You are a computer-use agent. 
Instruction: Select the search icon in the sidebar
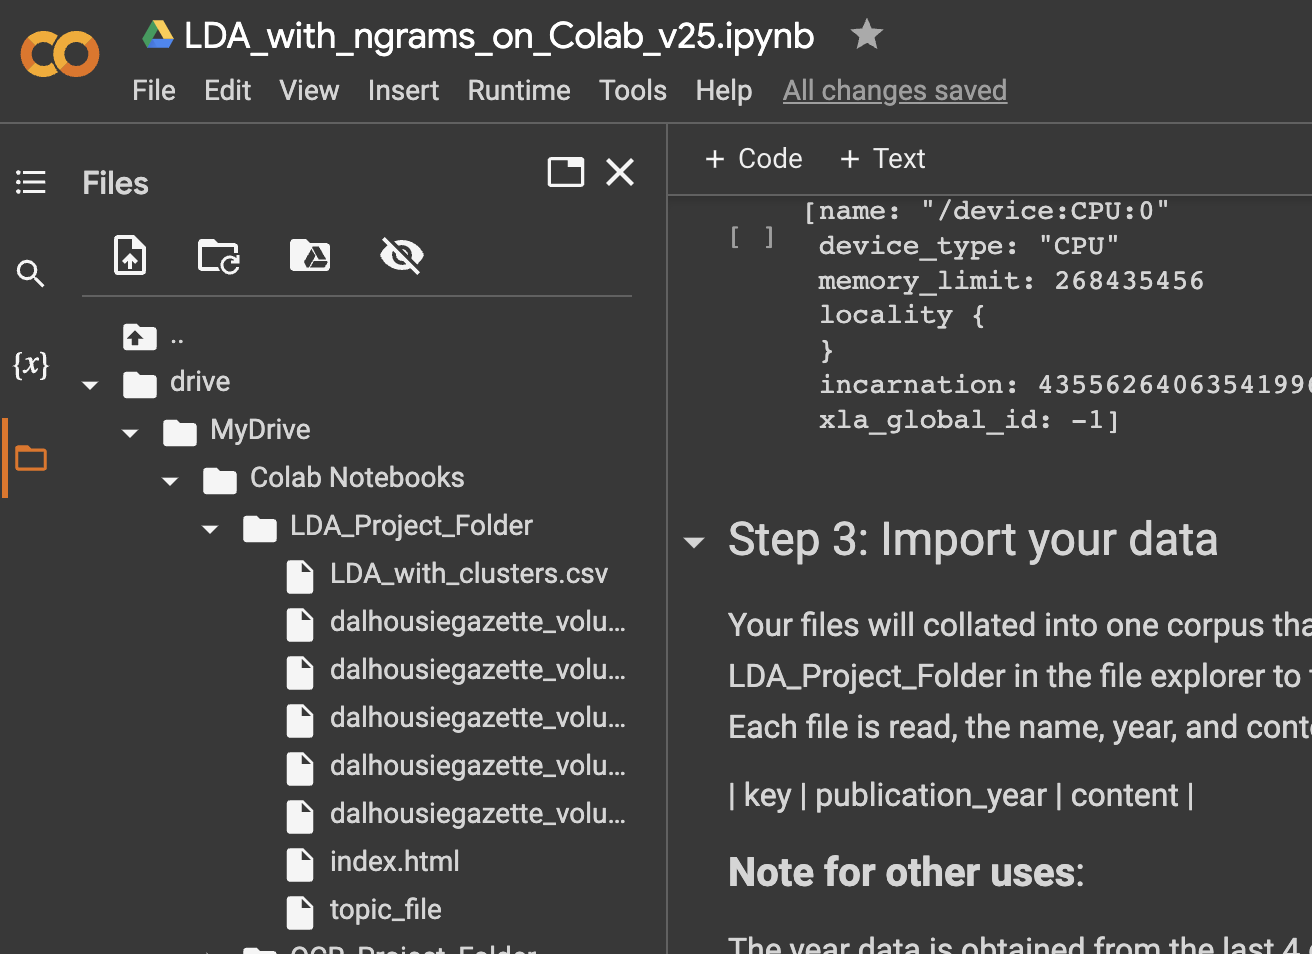(x=30, y=273)
